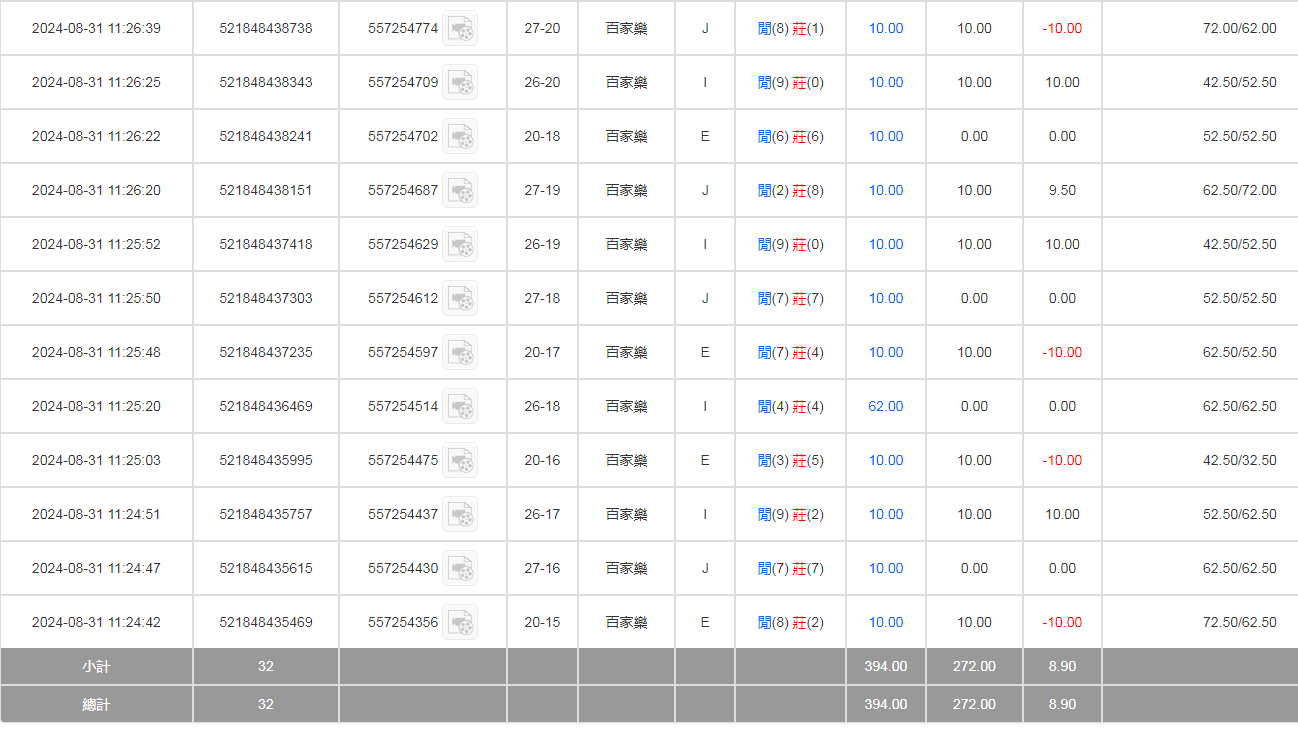View replay video for round 557254356
1298x741 pixels.
point(460,623)
